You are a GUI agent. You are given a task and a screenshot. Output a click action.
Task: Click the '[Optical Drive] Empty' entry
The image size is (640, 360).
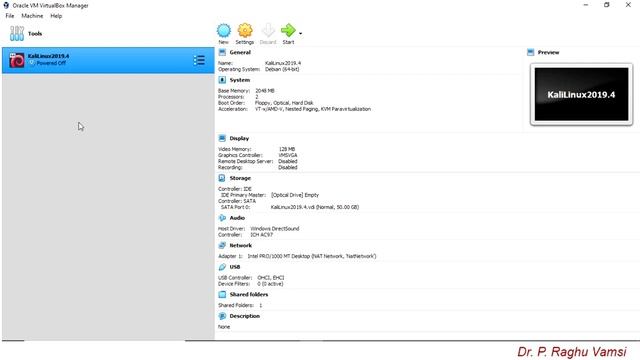coord(295,195)
